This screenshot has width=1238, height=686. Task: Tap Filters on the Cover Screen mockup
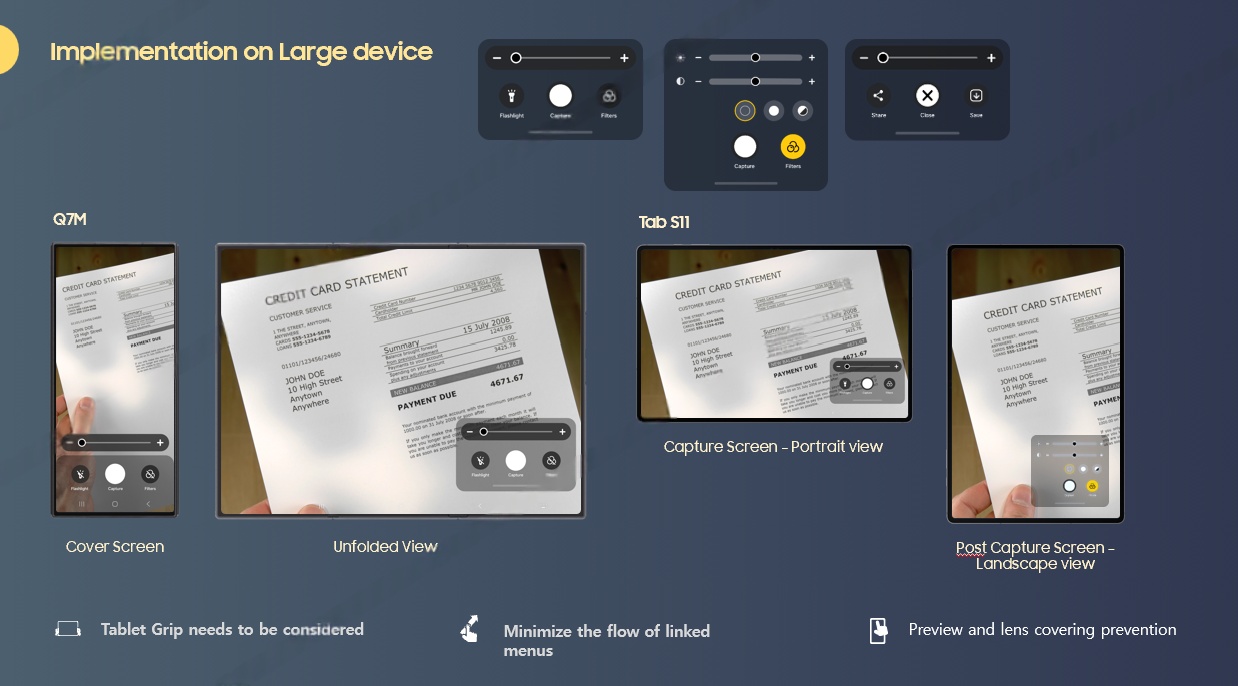(x=150, y=474)
